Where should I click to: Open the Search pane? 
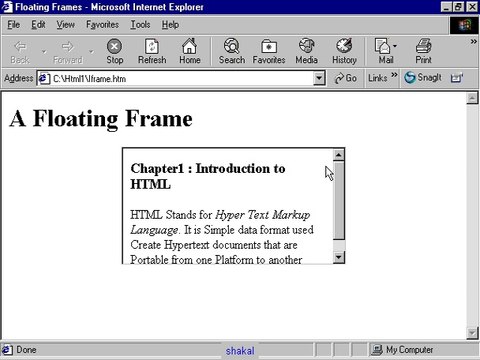pyautogui.click(x=232, y=52)
